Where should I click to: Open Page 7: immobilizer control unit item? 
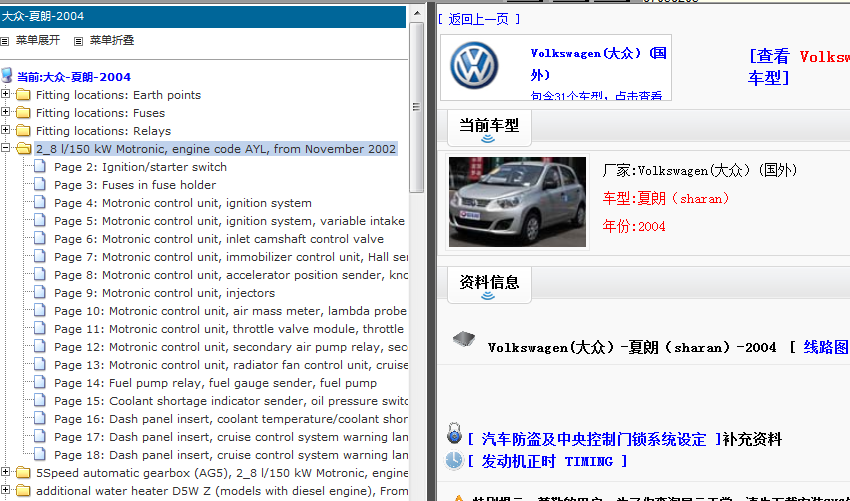pos(231,257)
